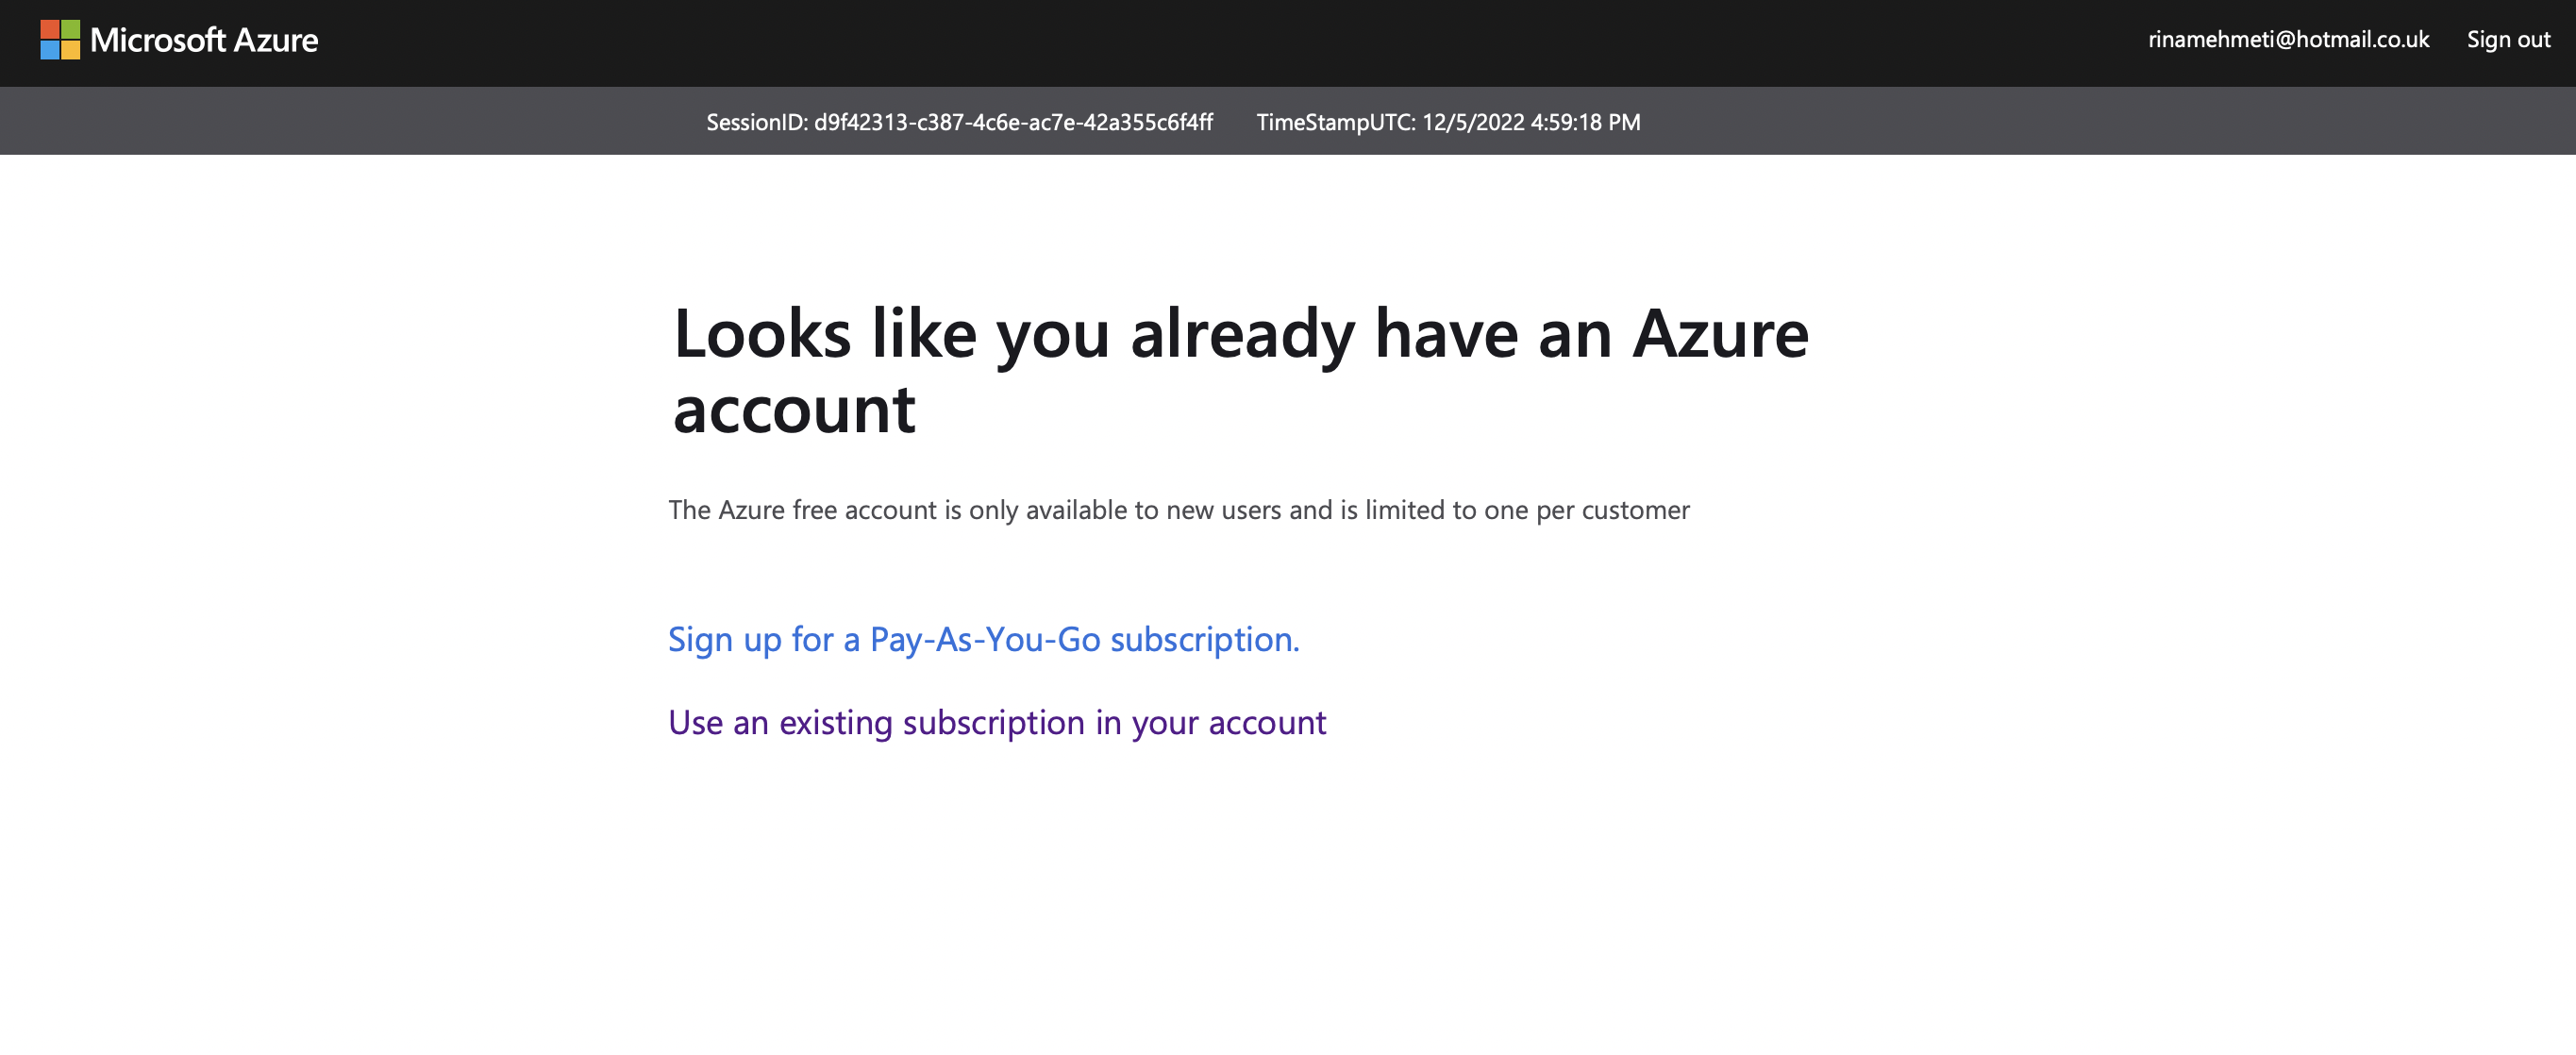Image resolution: width=2576 pixels, height=1055 pixels.
Task: Click the word 'Azure' in the large heading
Action: click(x=1720, y=334)
